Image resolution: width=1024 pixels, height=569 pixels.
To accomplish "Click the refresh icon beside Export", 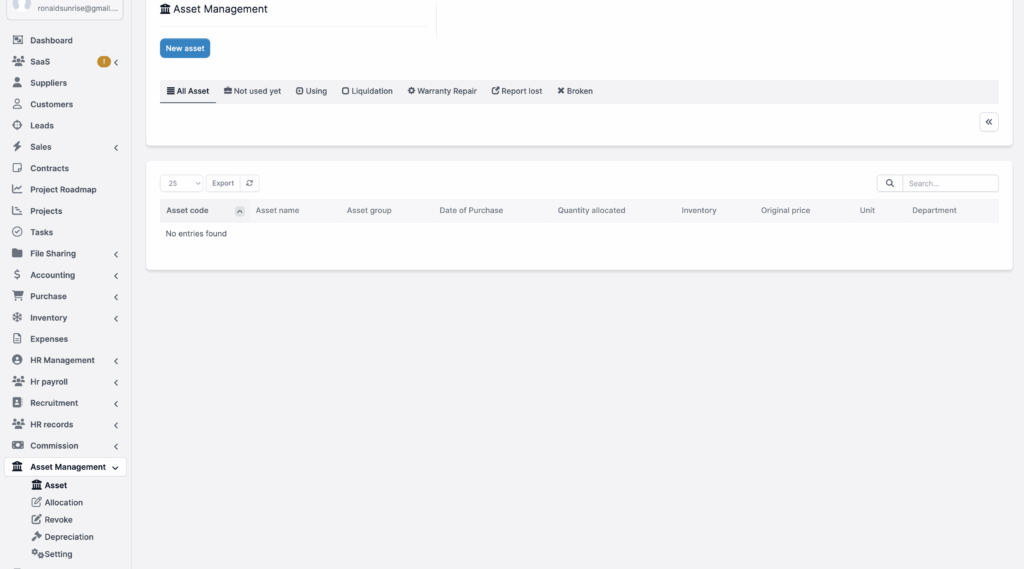I will 250,183.
